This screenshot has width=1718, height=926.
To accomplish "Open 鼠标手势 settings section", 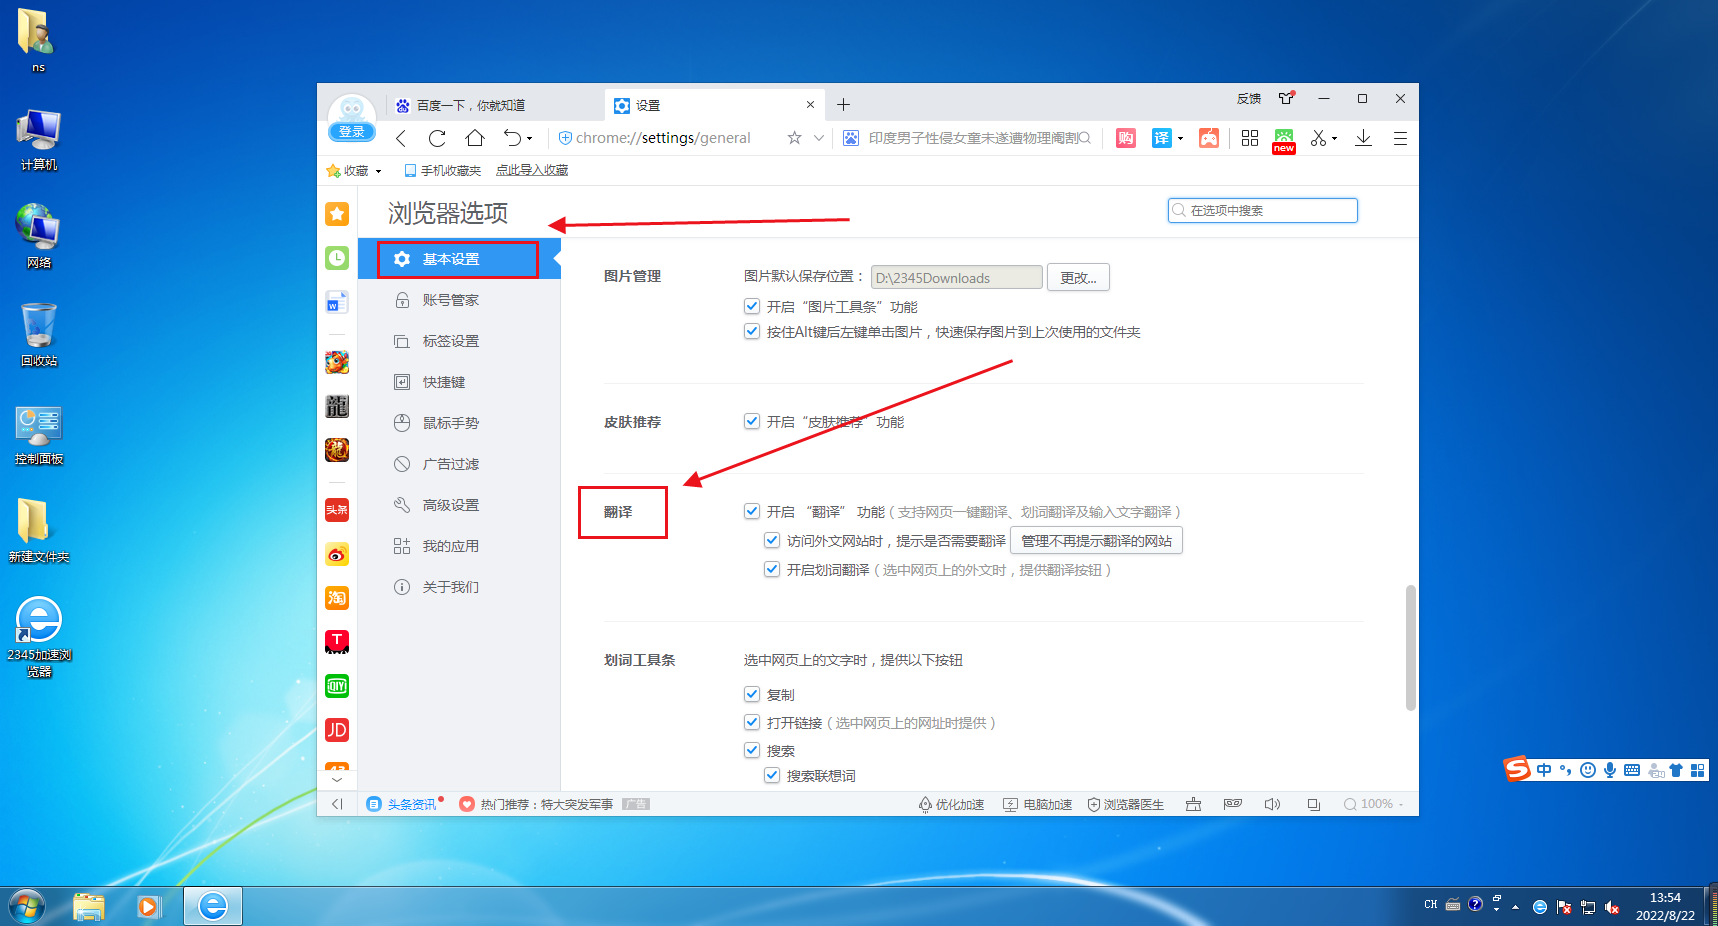I will click(x=459, y=423).
